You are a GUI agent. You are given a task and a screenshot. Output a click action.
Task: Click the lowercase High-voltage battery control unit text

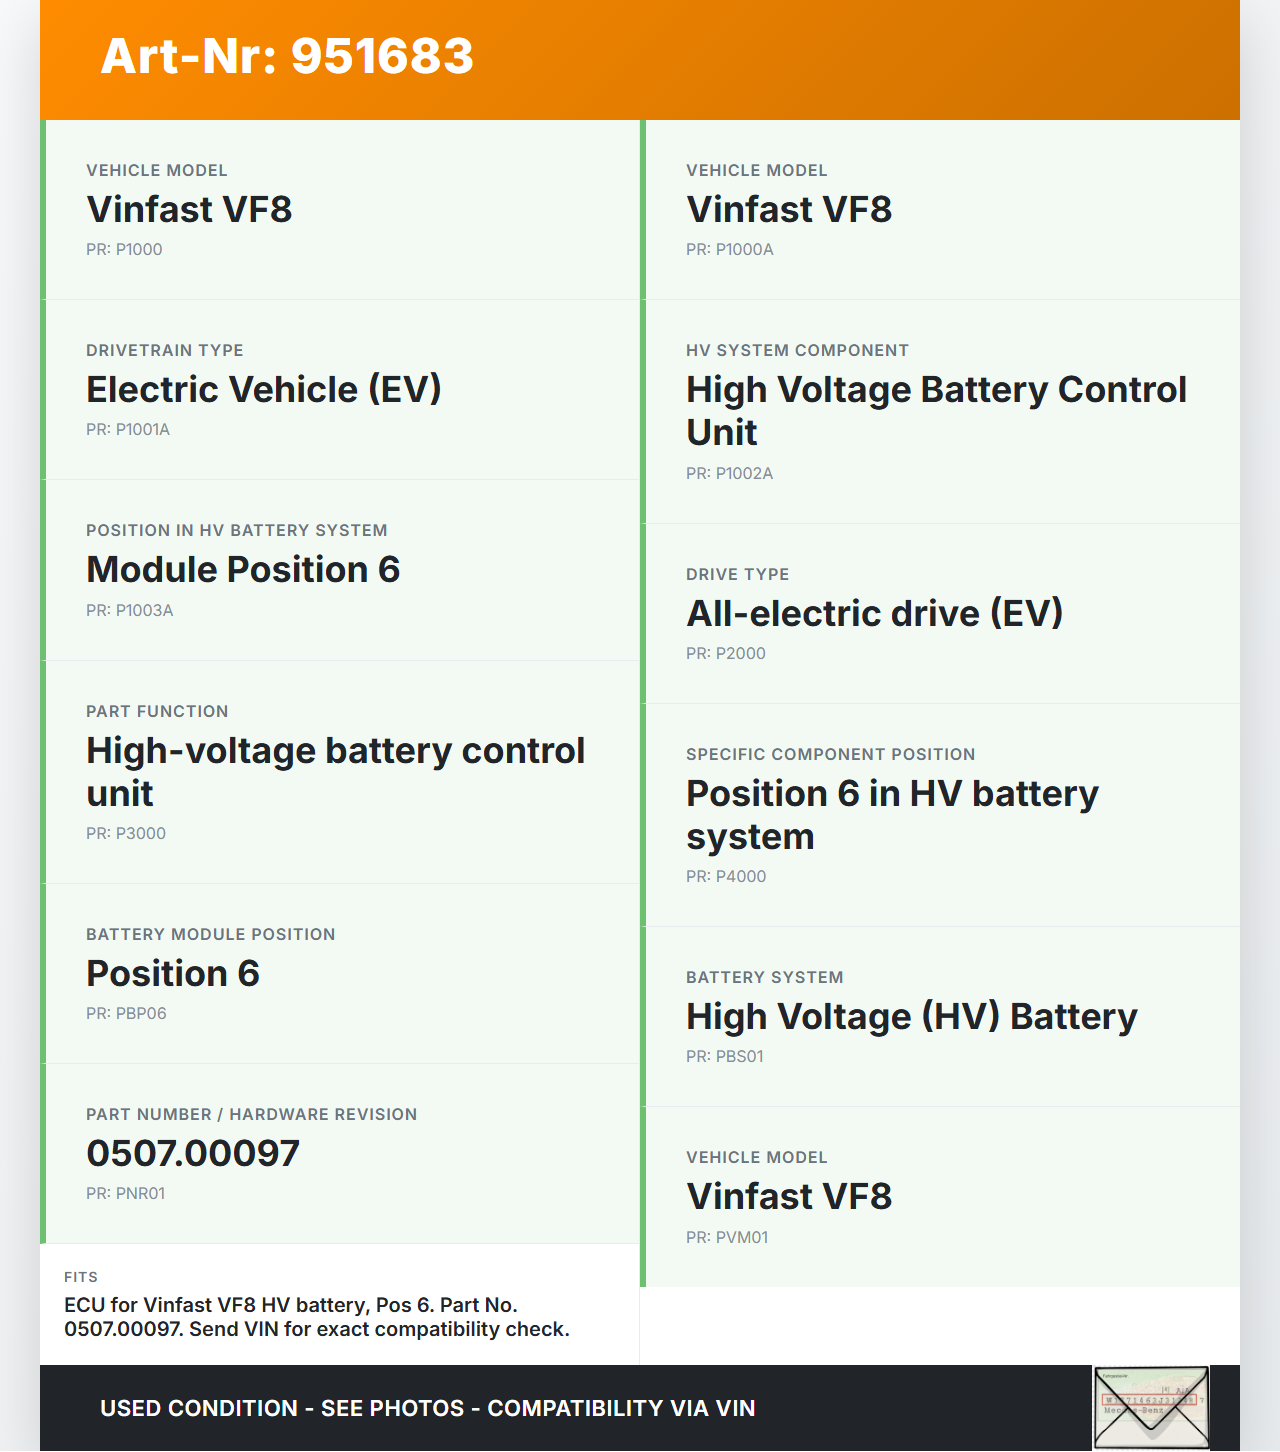click(x=335, y=772)
